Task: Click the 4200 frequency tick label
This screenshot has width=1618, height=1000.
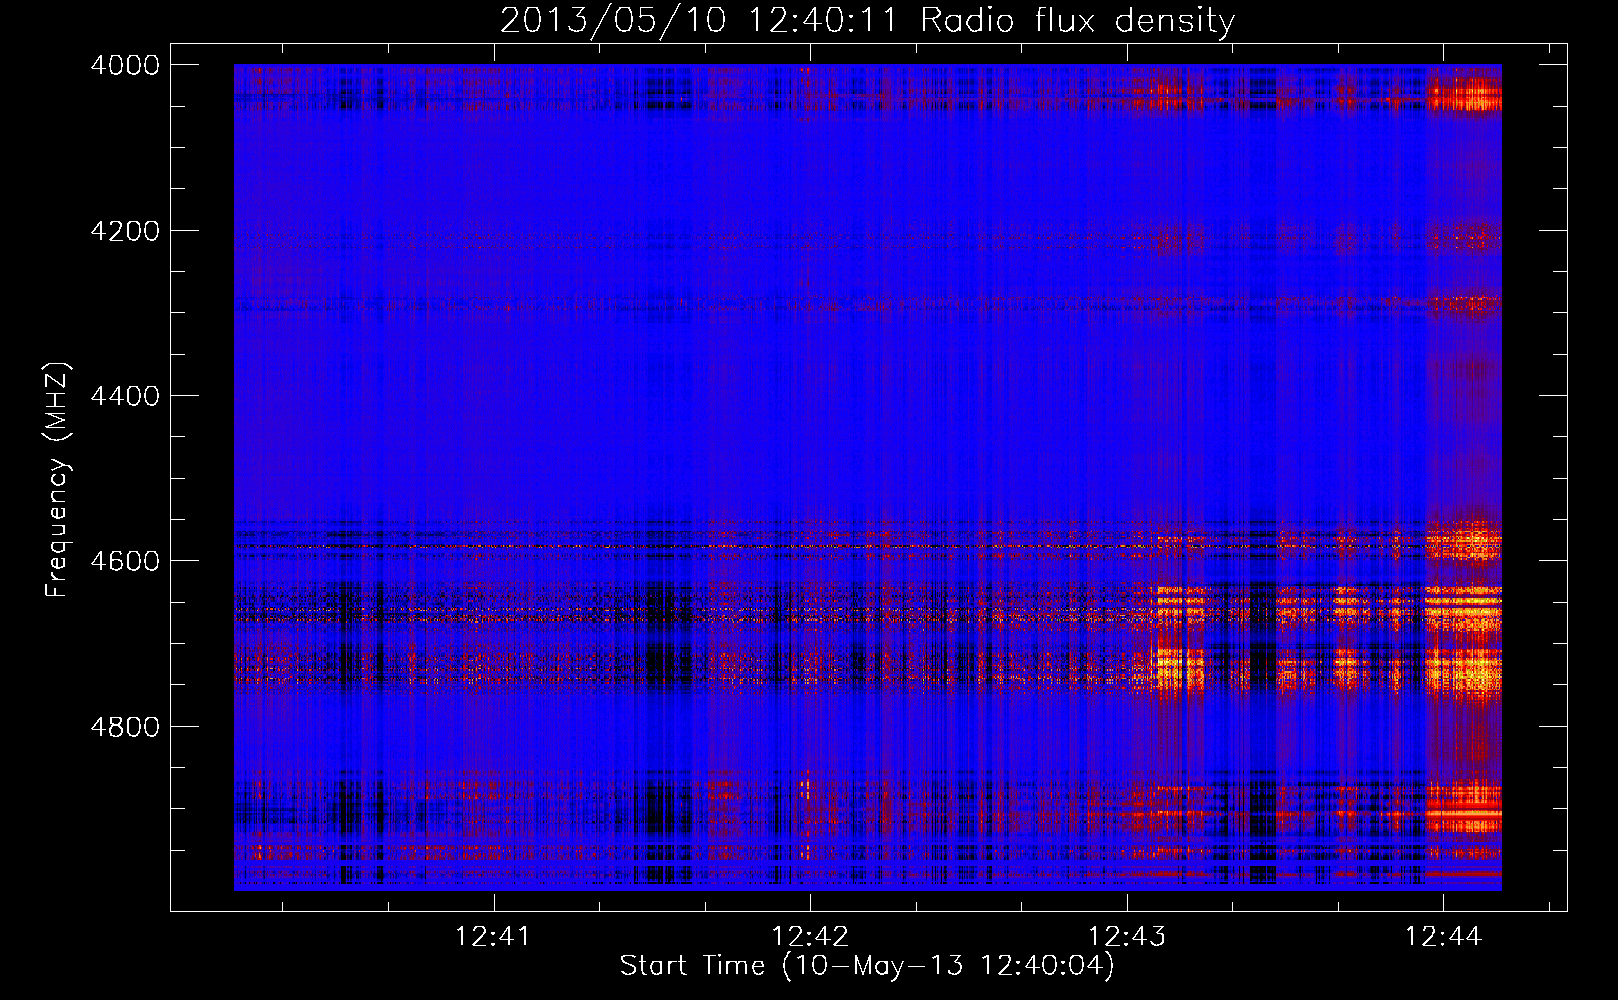Action: 125,231
